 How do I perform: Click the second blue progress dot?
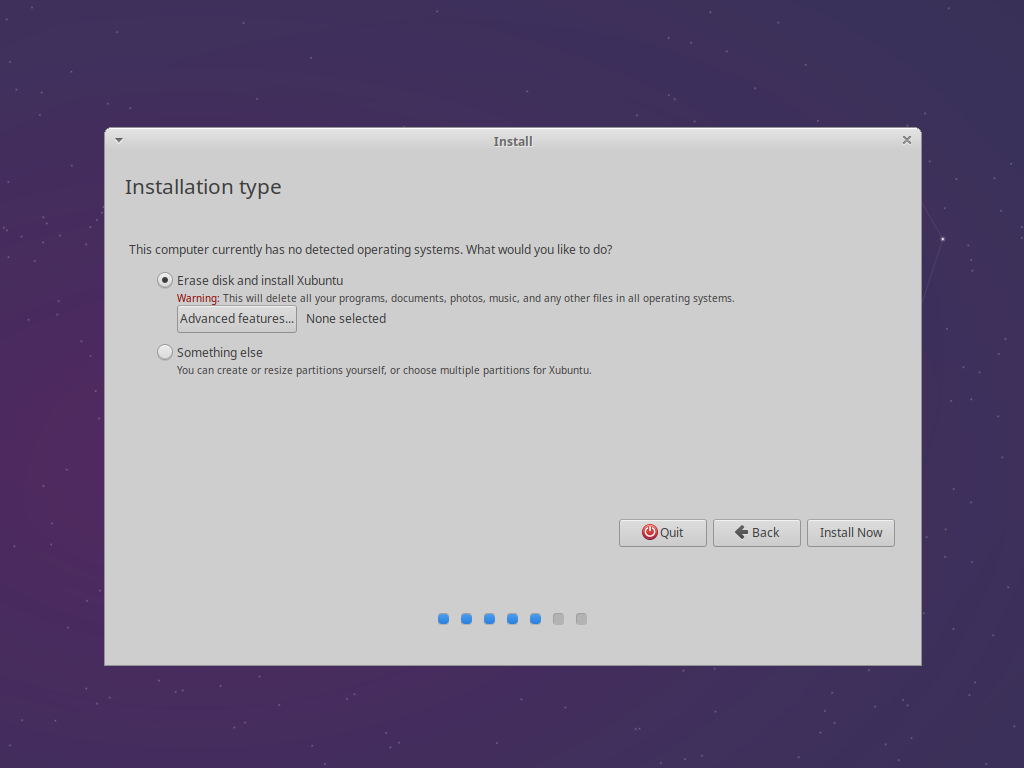466,619
